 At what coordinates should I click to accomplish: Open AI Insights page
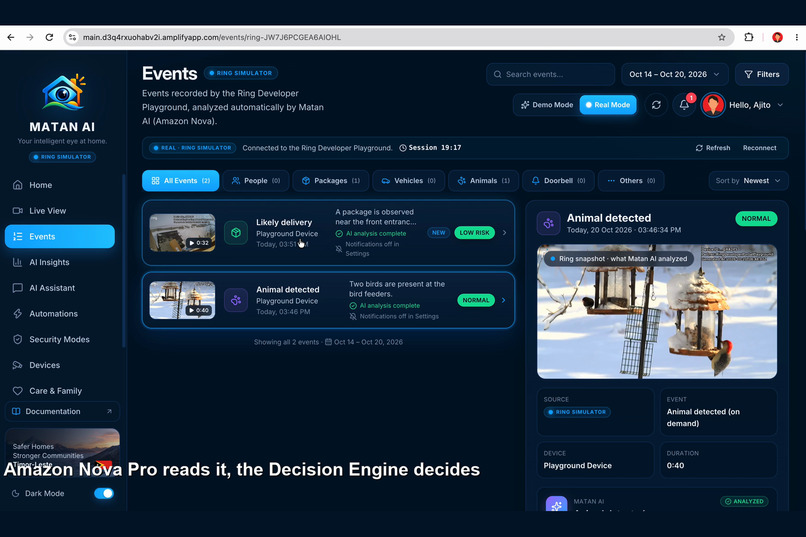point(60,262)
